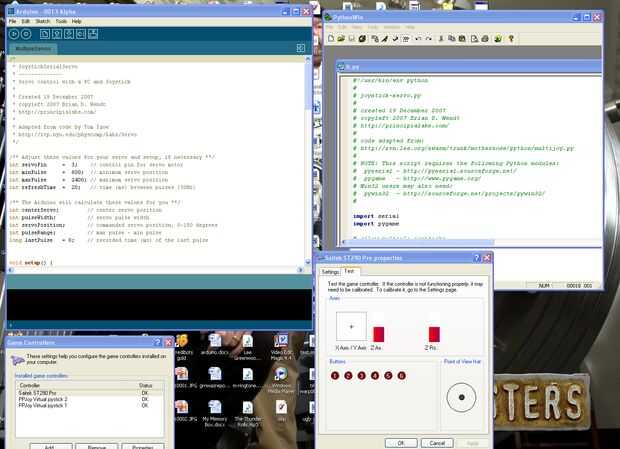Switch to the Settings tab in Saitek properties
Viewport: 620px width, 449px height.
click(330, 272)
